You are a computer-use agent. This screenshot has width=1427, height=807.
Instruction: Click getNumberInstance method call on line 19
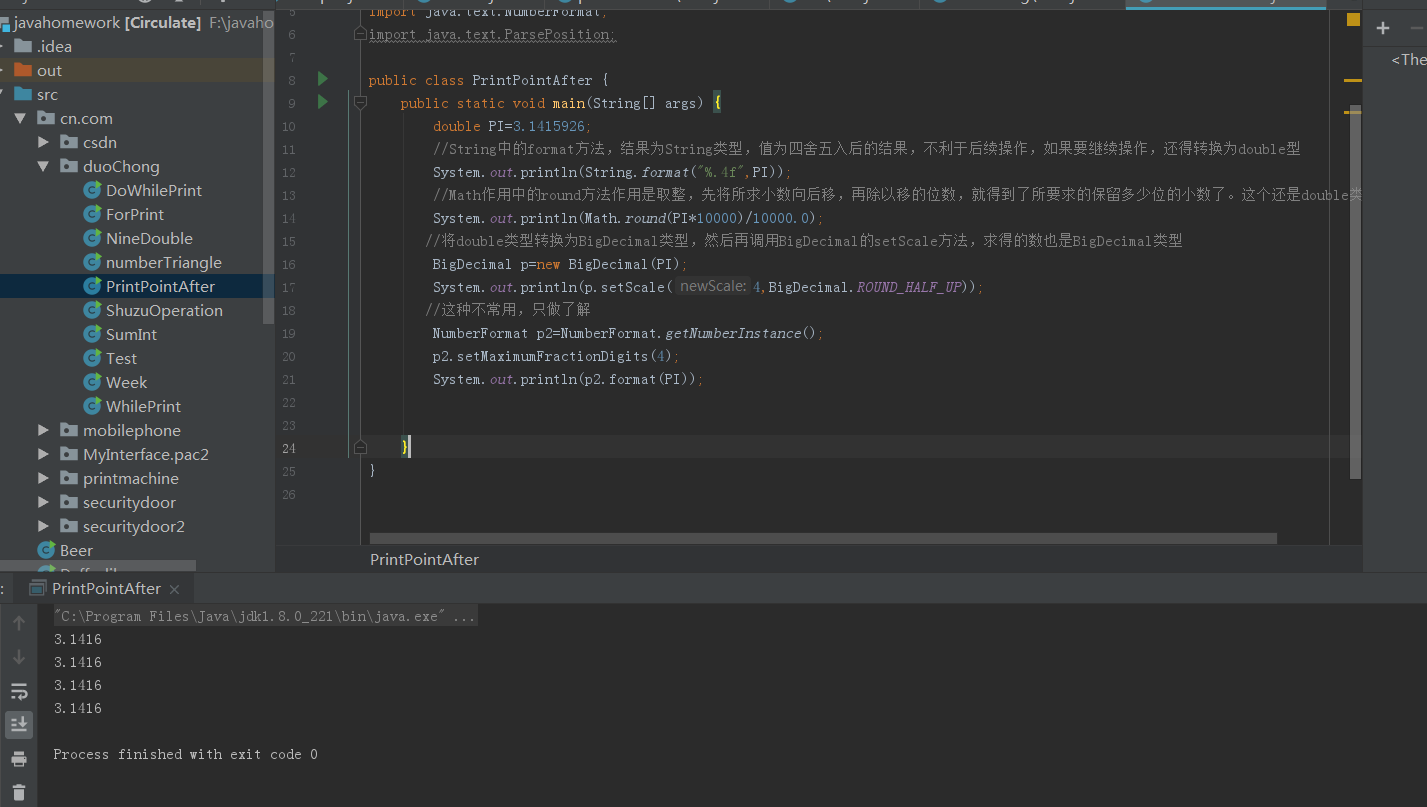(x=733, y=333)
